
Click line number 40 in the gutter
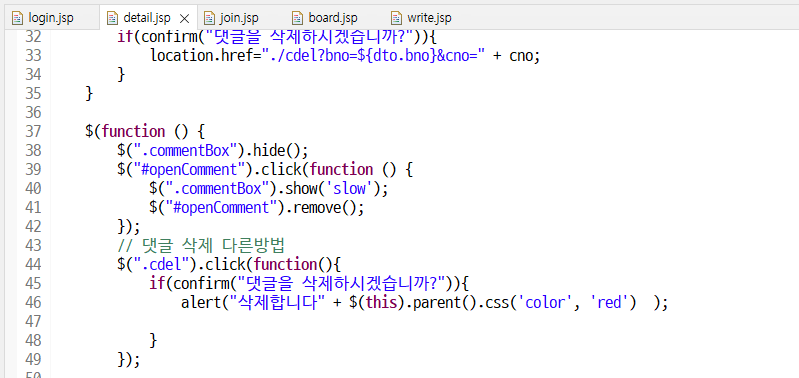pos(33,188)
